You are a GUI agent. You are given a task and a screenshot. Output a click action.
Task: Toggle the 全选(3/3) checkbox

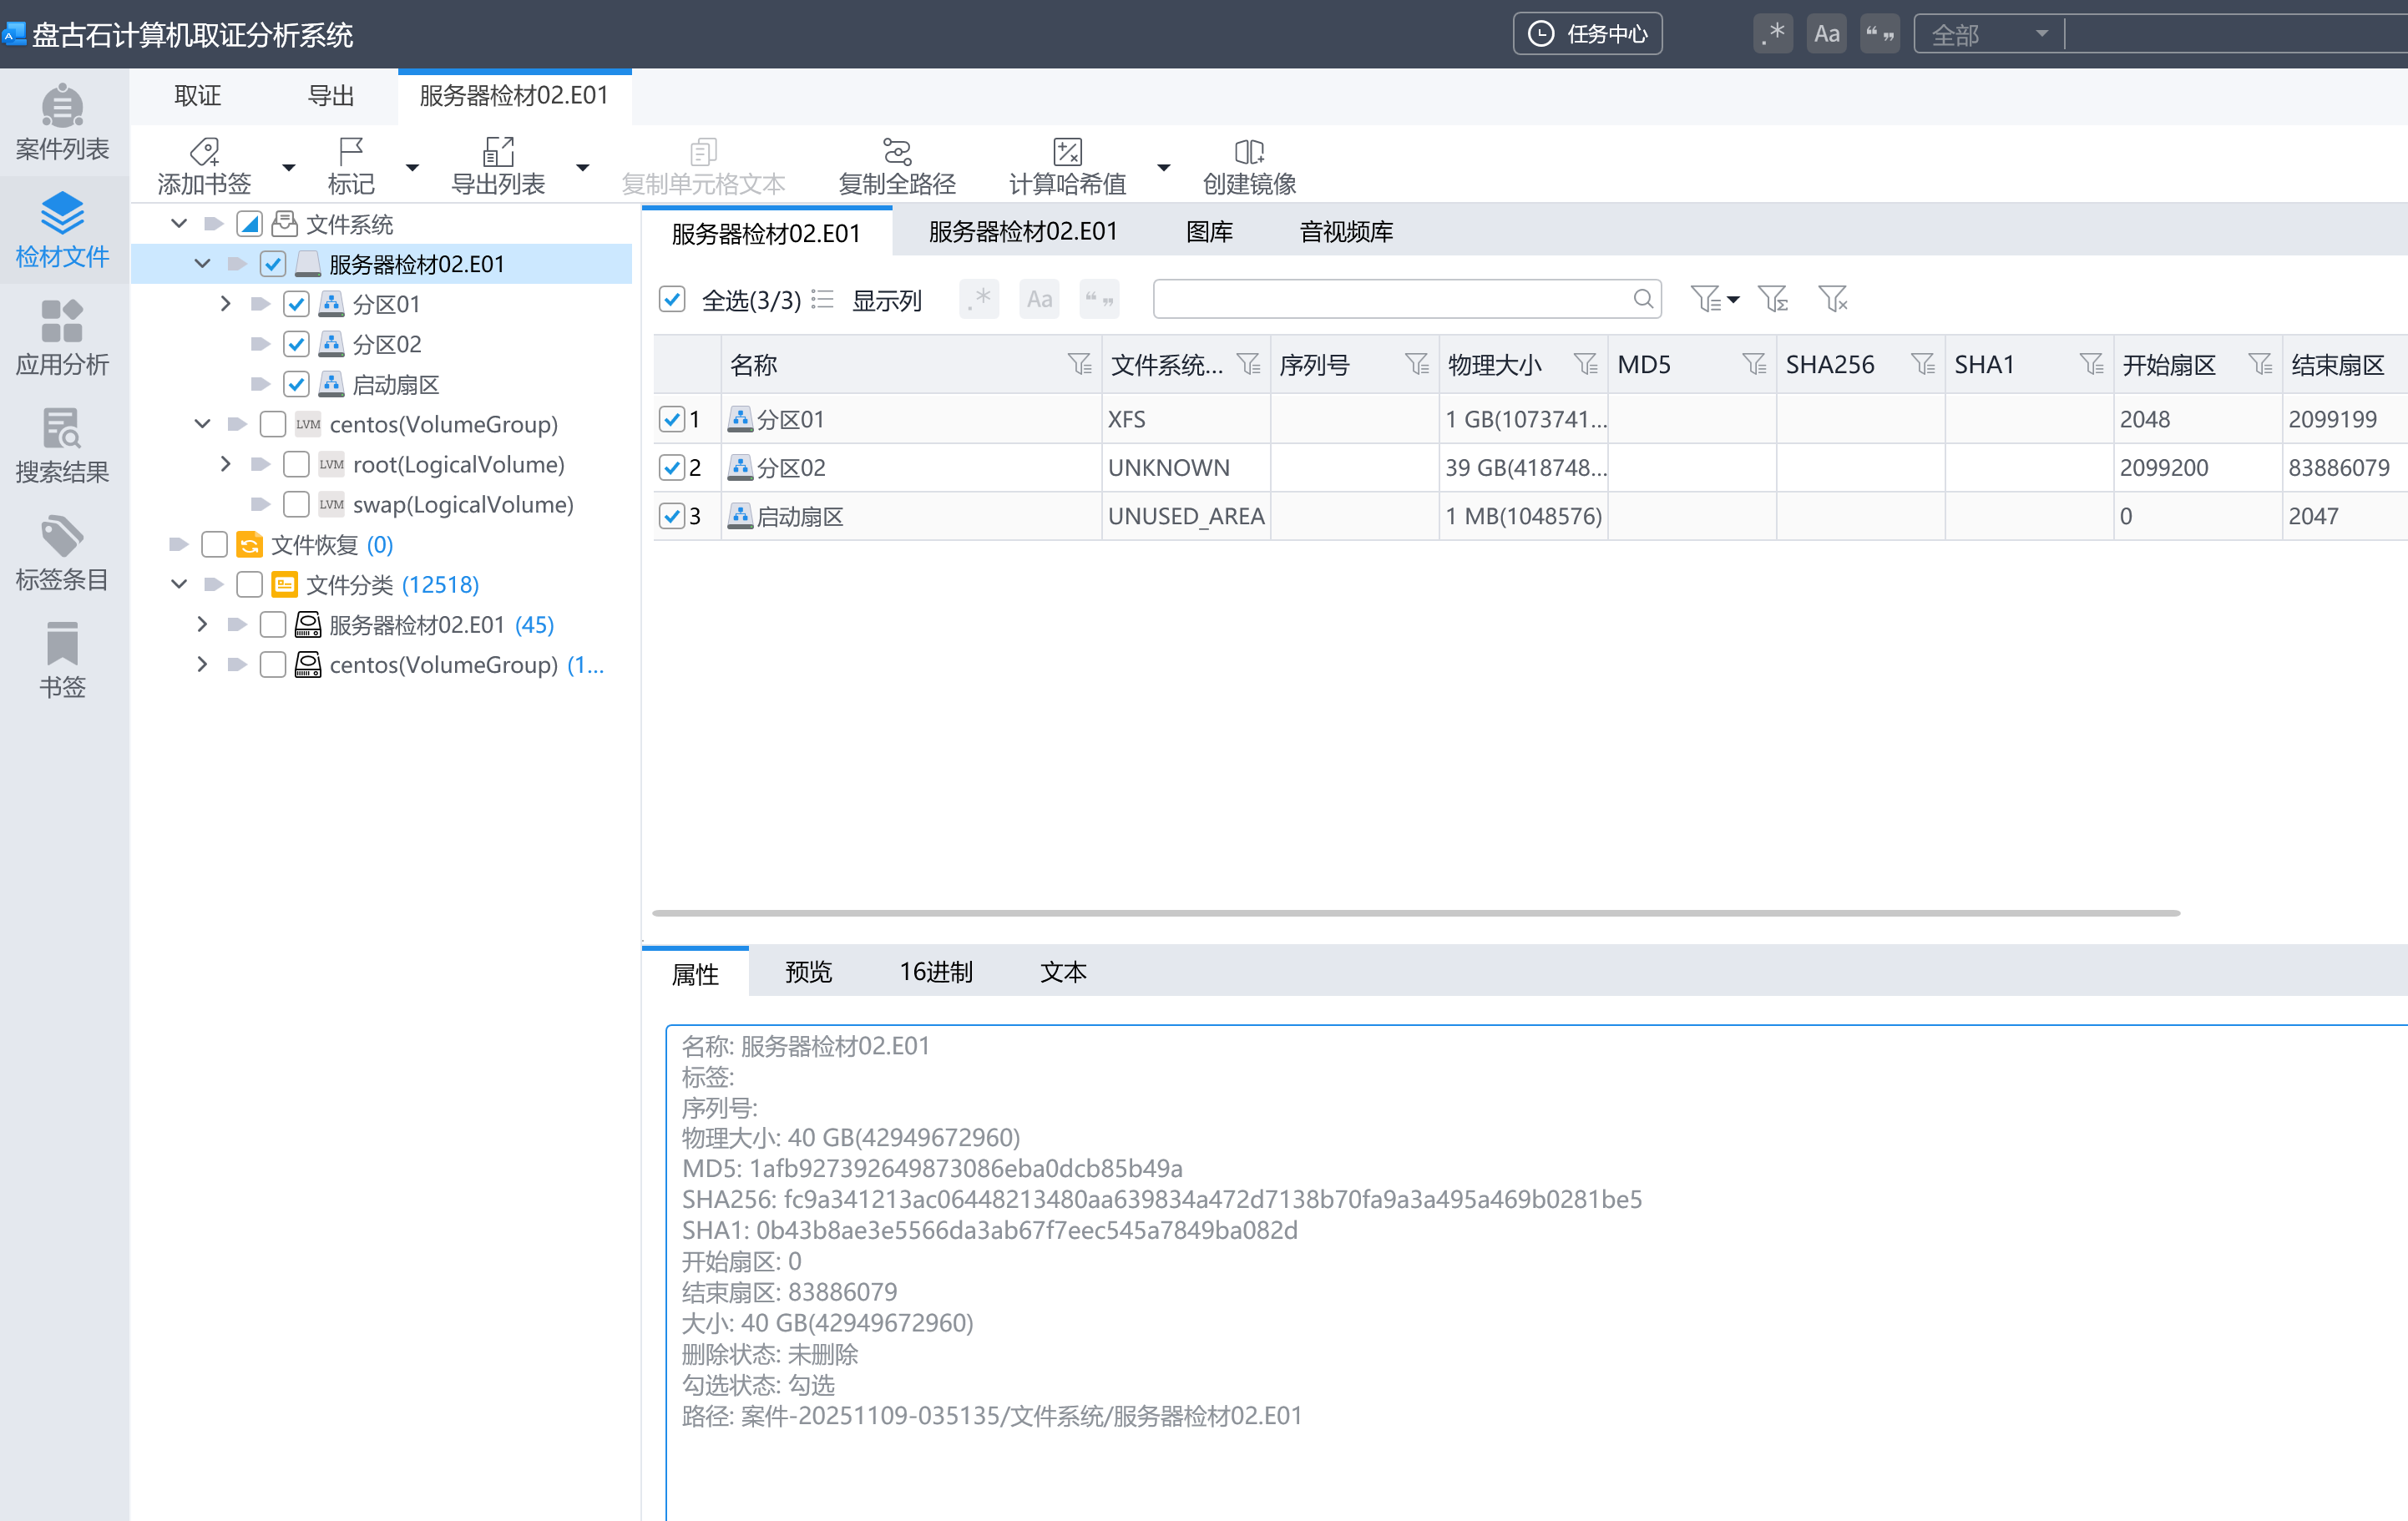pos(672,299)
